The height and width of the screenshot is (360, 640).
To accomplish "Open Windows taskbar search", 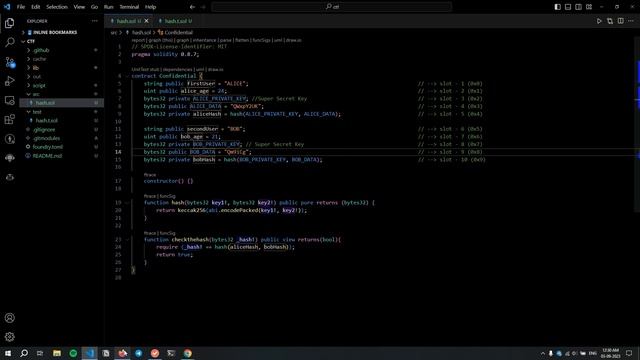I will click(24, 353).
